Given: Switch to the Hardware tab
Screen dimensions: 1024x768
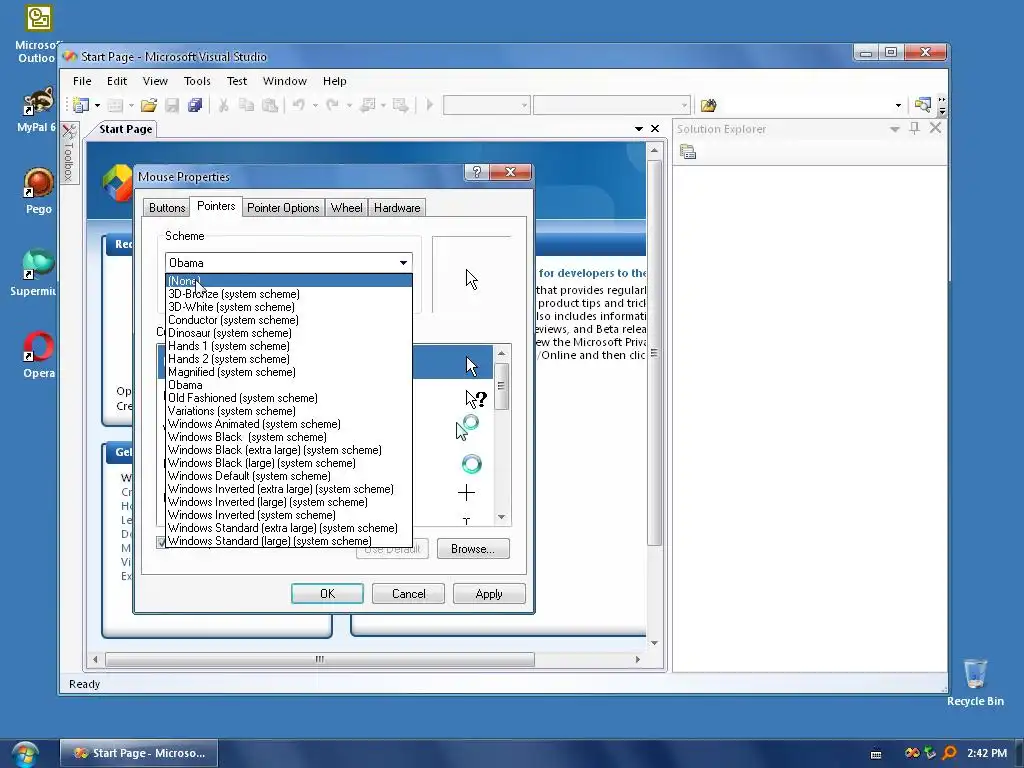Looking at the screenshot, I should coord(397,208).
